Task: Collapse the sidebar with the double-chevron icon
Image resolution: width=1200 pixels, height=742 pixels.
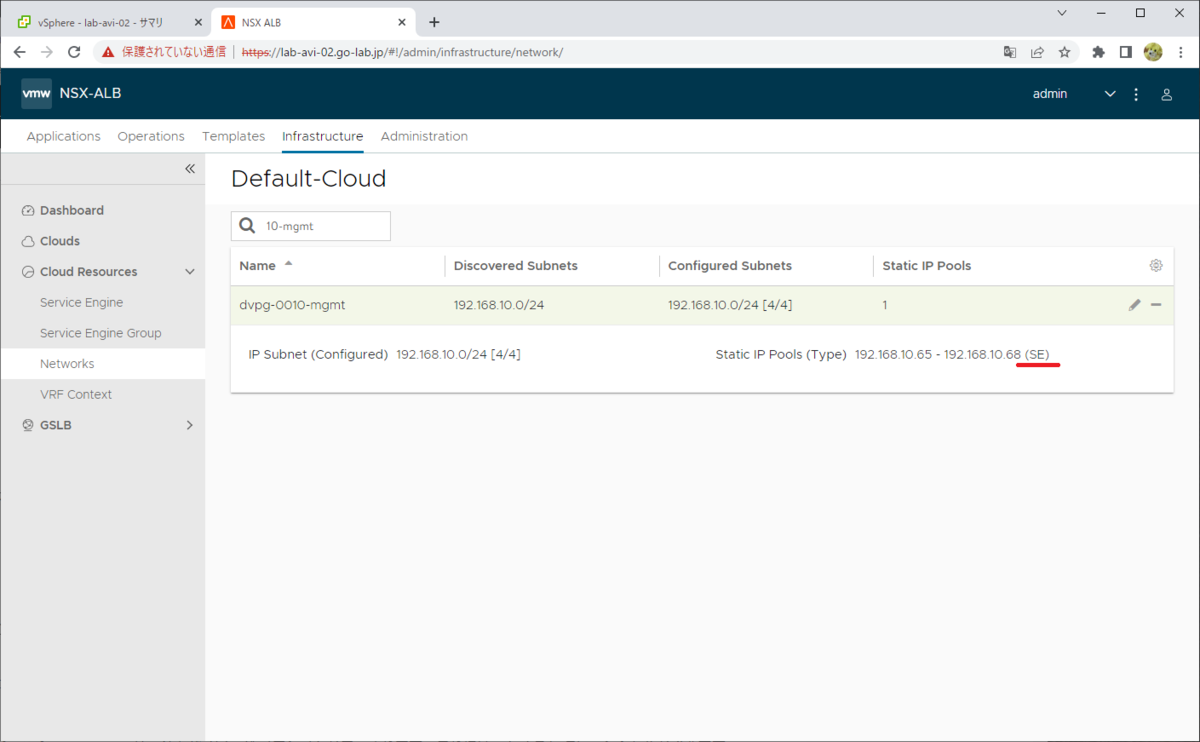Action: (x=190, y=169)
